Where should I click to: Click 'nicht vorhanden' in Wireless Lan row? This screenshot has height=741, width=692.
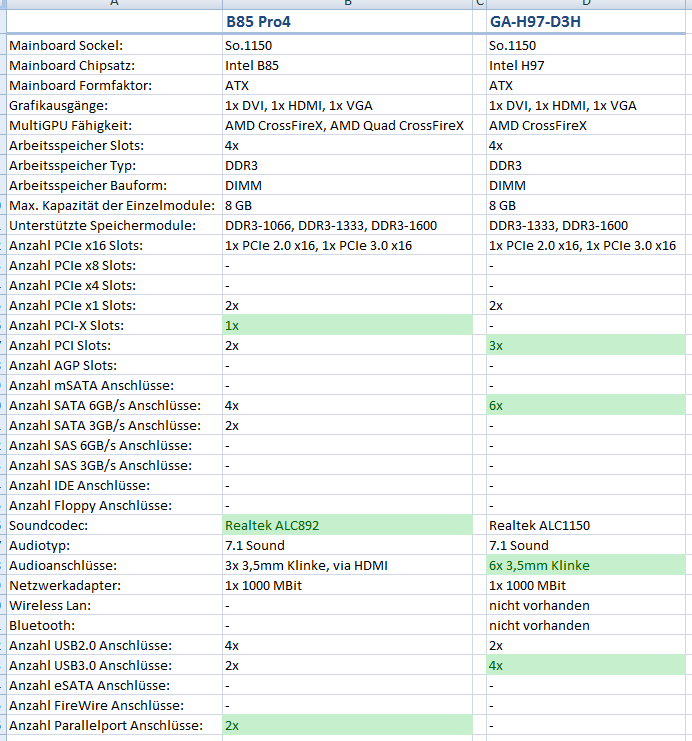(x=586, y=605)
